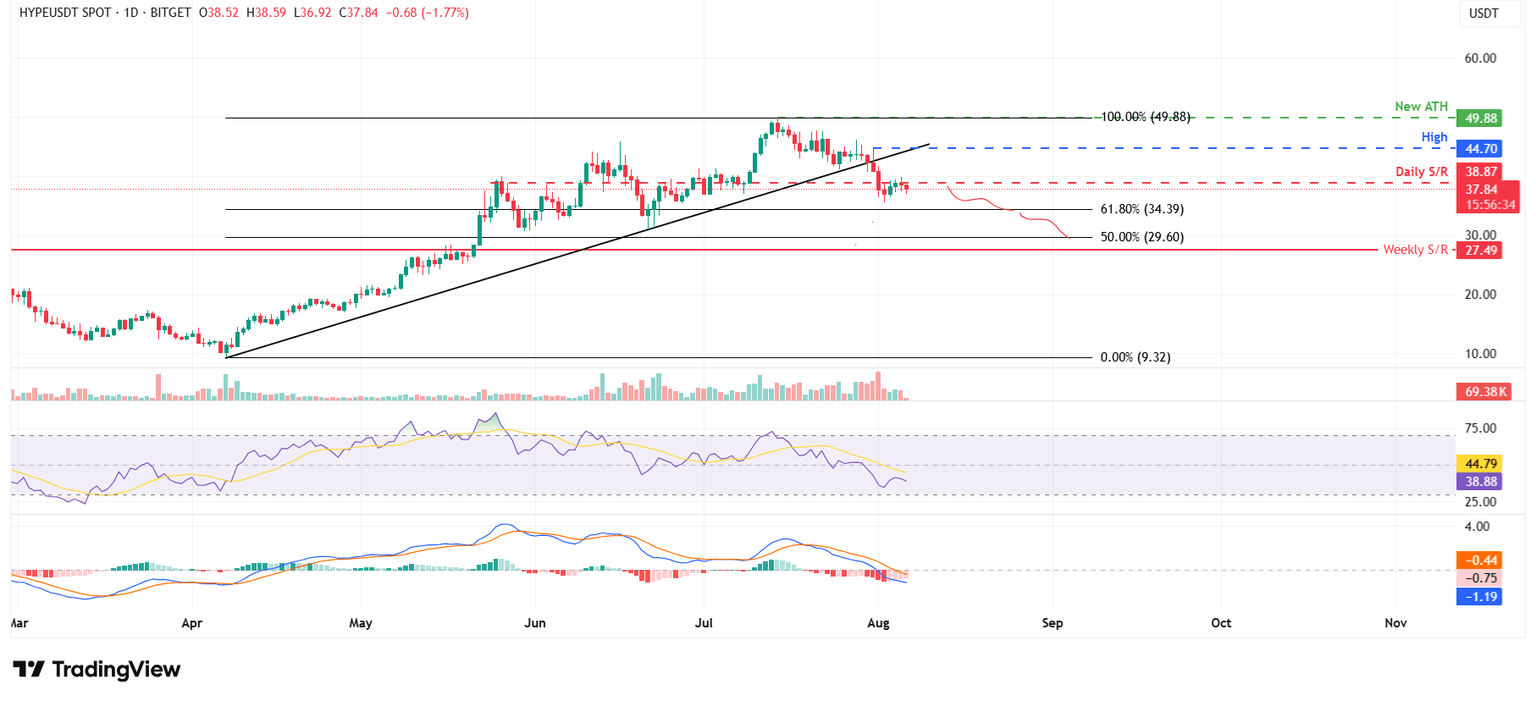This screenshot has width=1536, height=701.
Task: Click the Daily S/R price tag 38.87
Action: [1480, 172]
